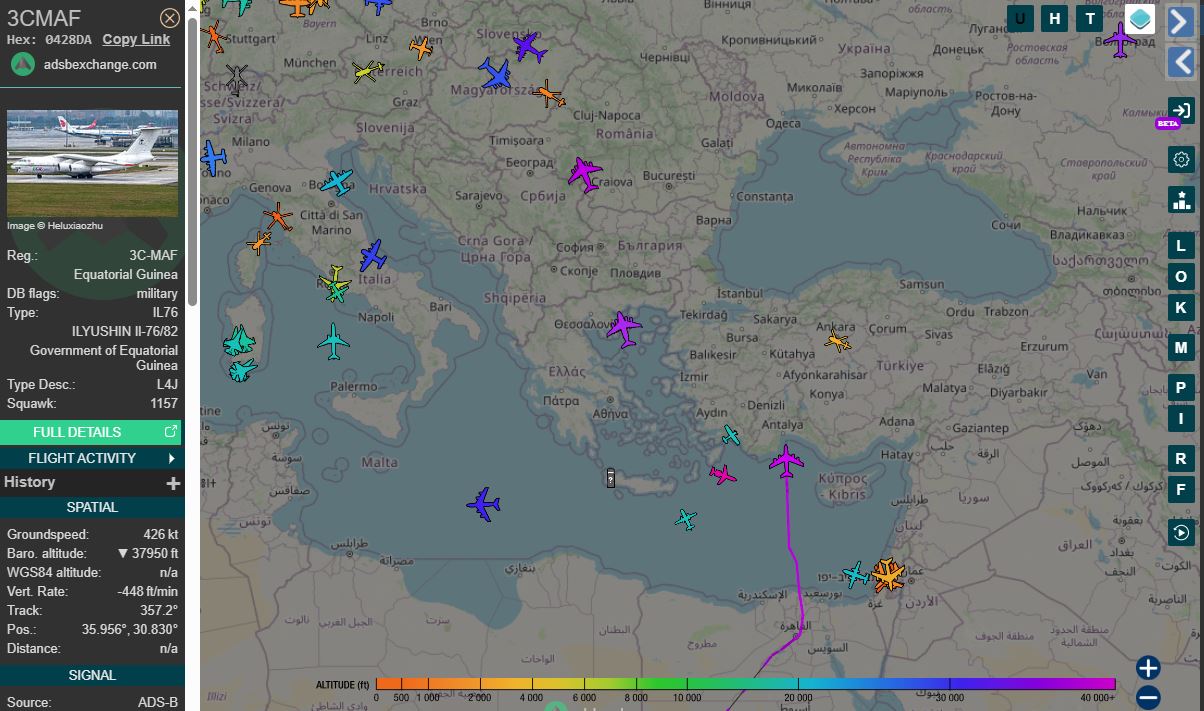Toggle the L map option
Viewport: 1204px width, 711px height.
click(1181, 246)
